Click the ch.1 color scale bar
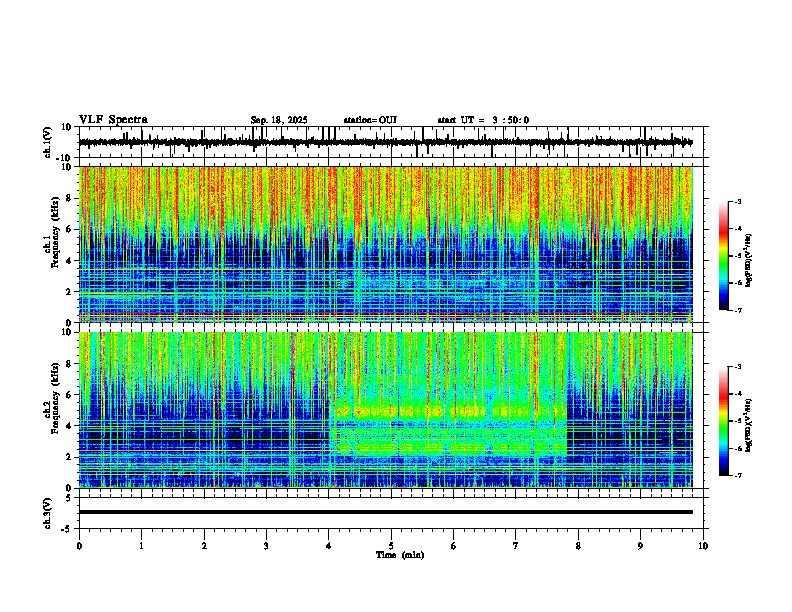 pyautogui.click(x=724, y=256)
